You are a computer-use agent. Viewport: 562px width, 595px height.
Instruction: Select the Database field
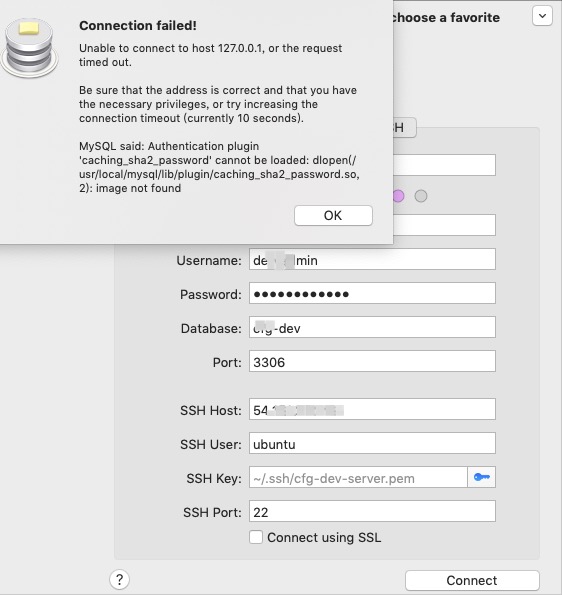coord(372,327)
